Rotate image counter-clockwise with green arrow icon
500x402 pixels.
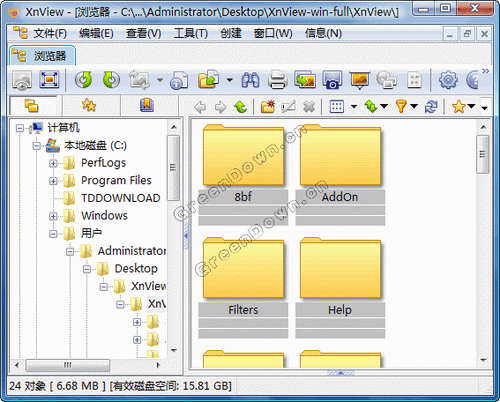83,80
